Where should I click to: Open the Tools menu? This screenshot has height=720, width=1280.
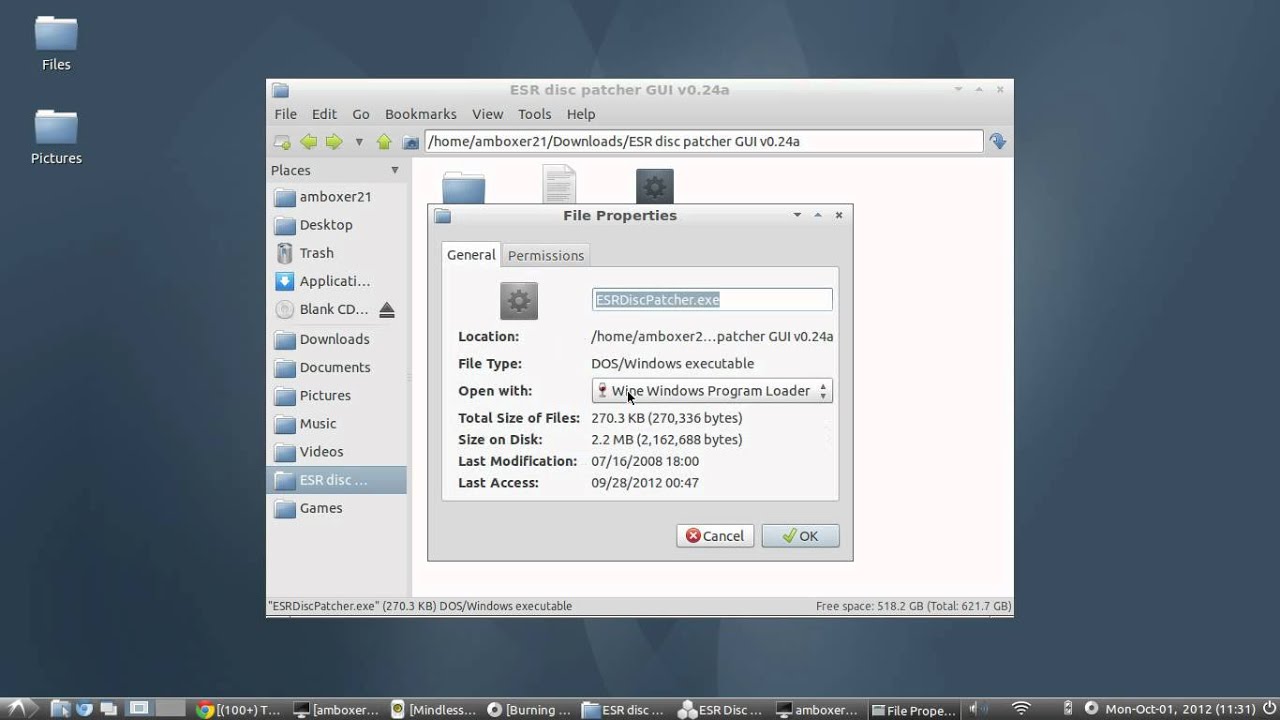[535, 114]
